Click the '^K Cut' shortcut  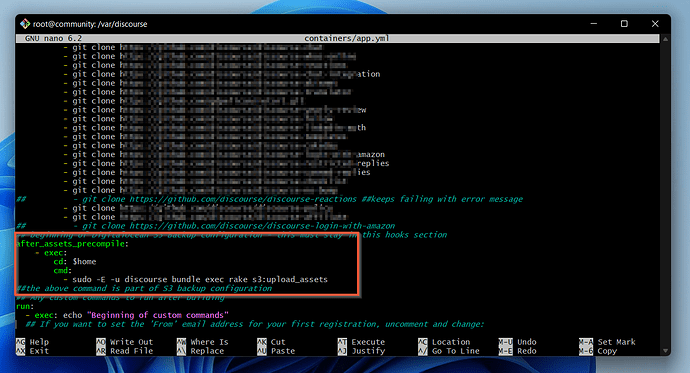(271, 342)
